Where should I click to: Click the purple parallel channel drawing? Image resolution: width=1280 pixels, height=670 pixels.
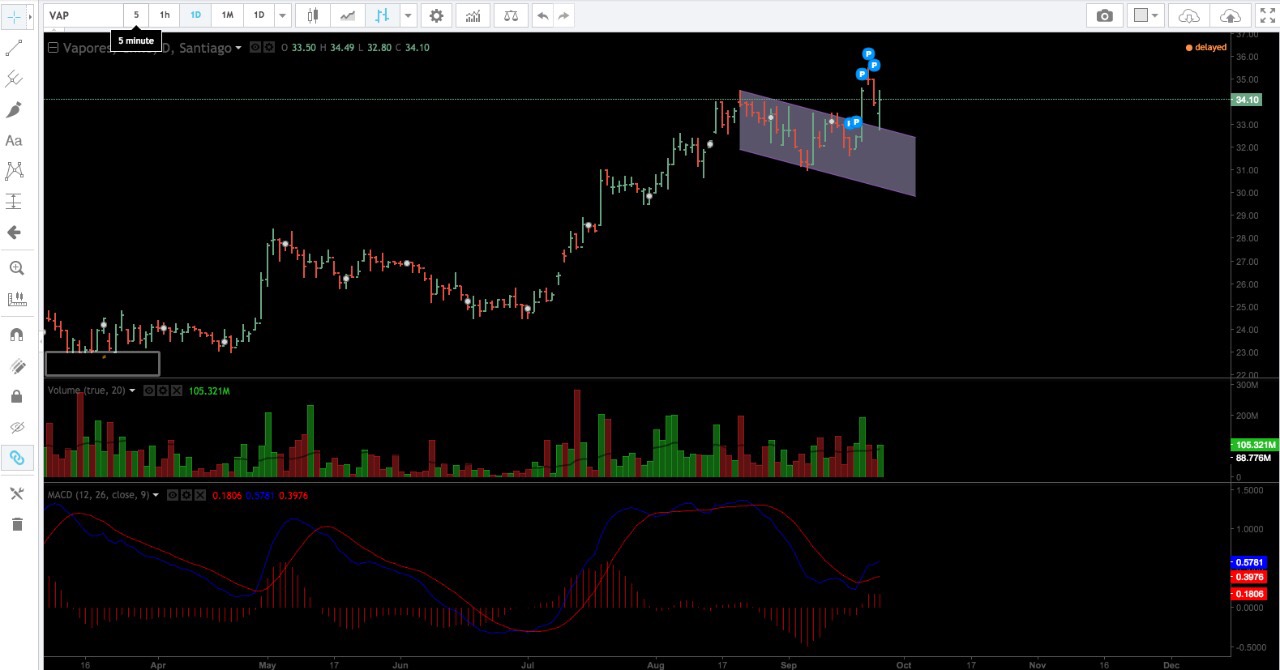827,145
